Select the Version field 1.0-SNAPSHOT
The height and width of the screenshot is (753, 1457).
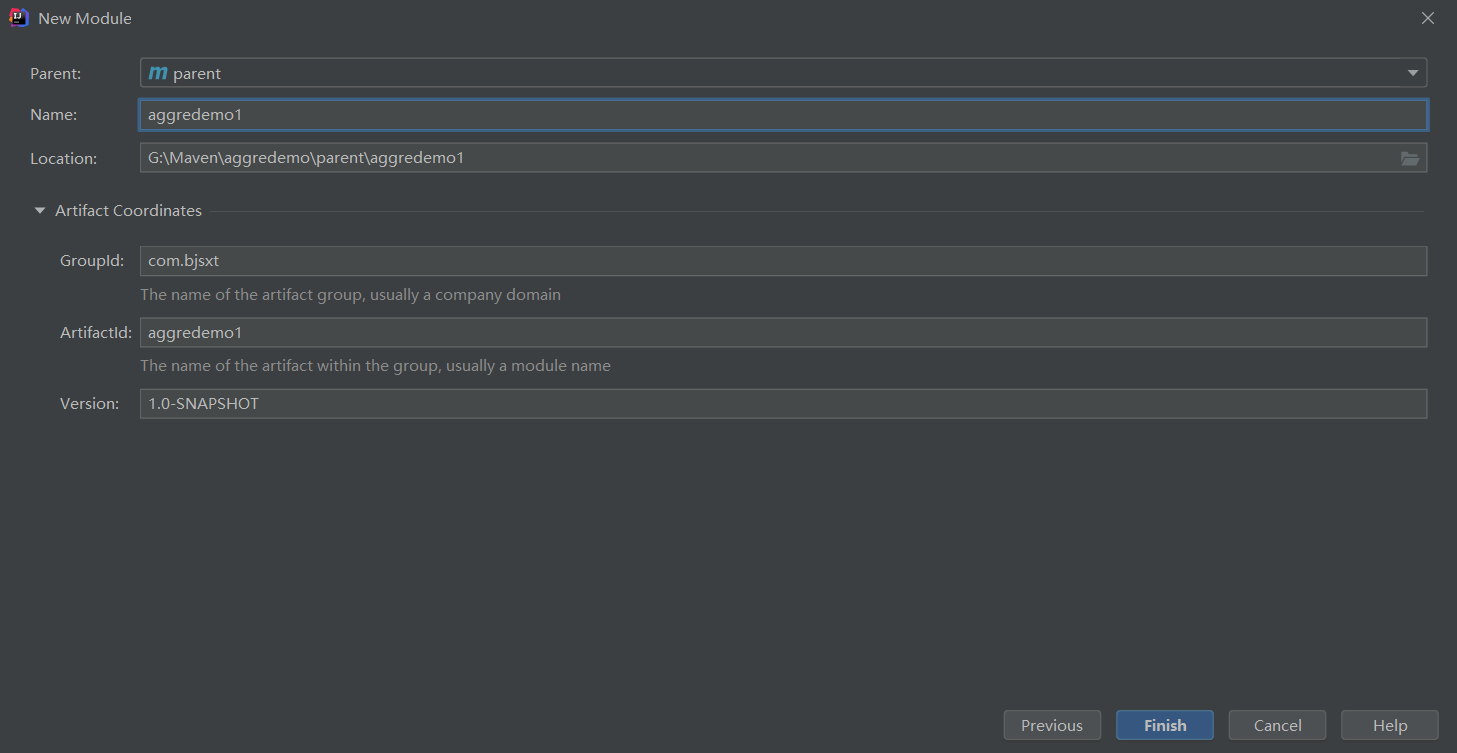click(783, 404)
